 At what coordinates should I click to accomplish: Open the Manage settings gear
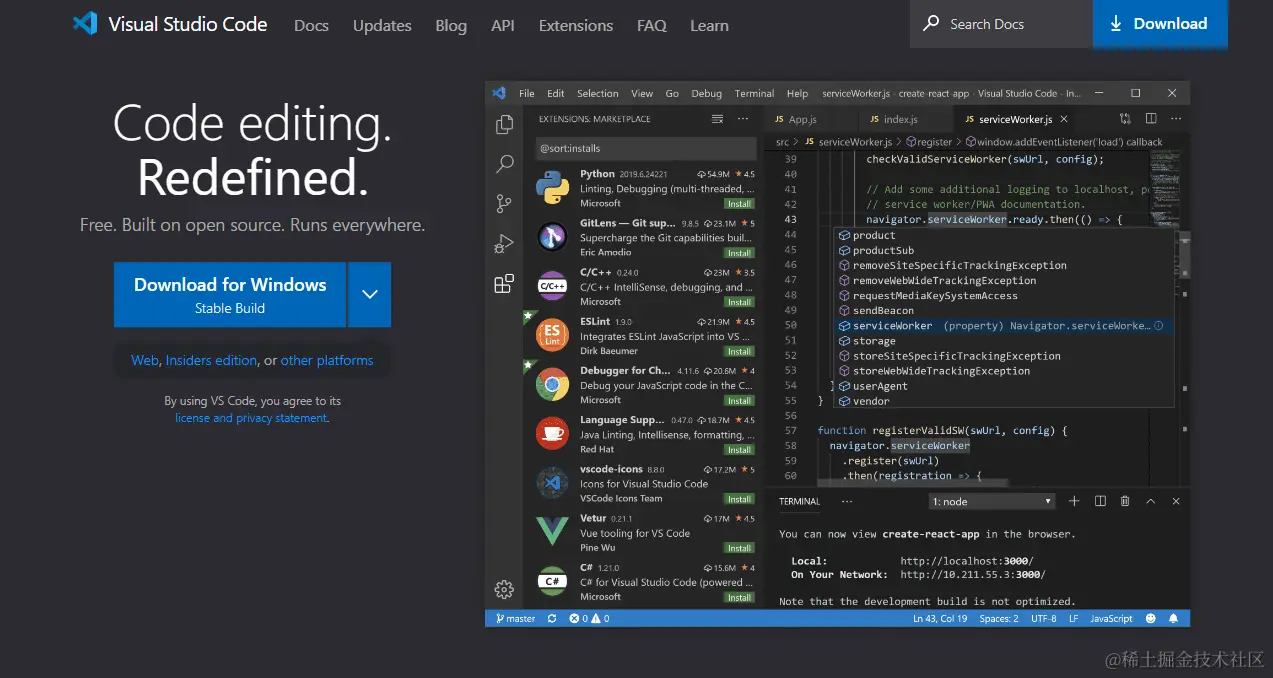click(x=503, y=590)
